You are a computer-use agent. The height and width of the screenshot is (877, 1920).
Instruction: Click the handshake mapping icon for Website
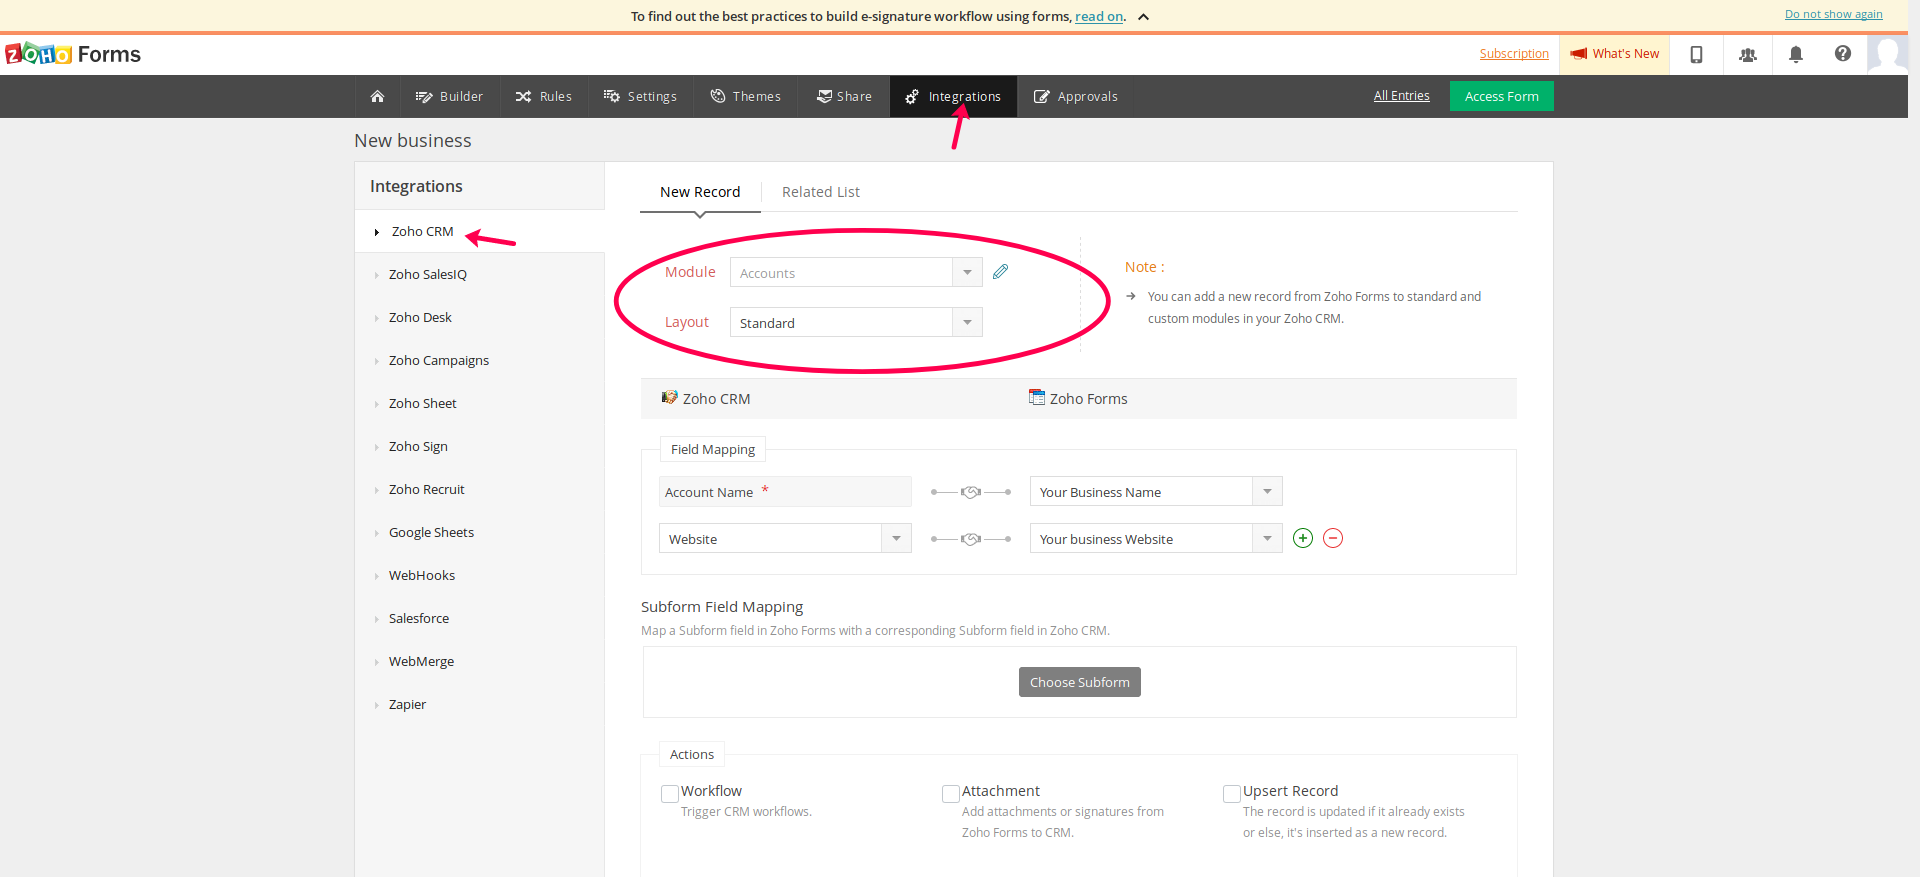click(x=970, y=539)
